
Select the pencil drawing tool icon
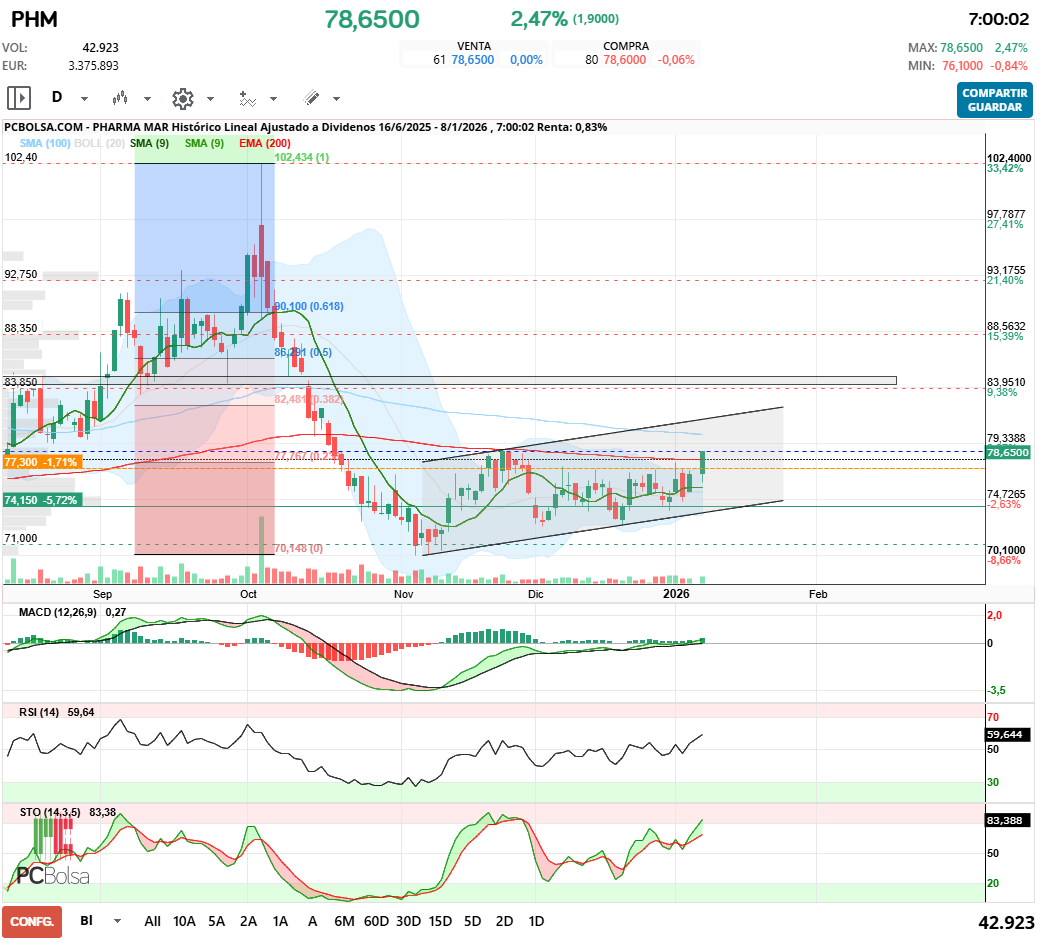click(311, 98)
